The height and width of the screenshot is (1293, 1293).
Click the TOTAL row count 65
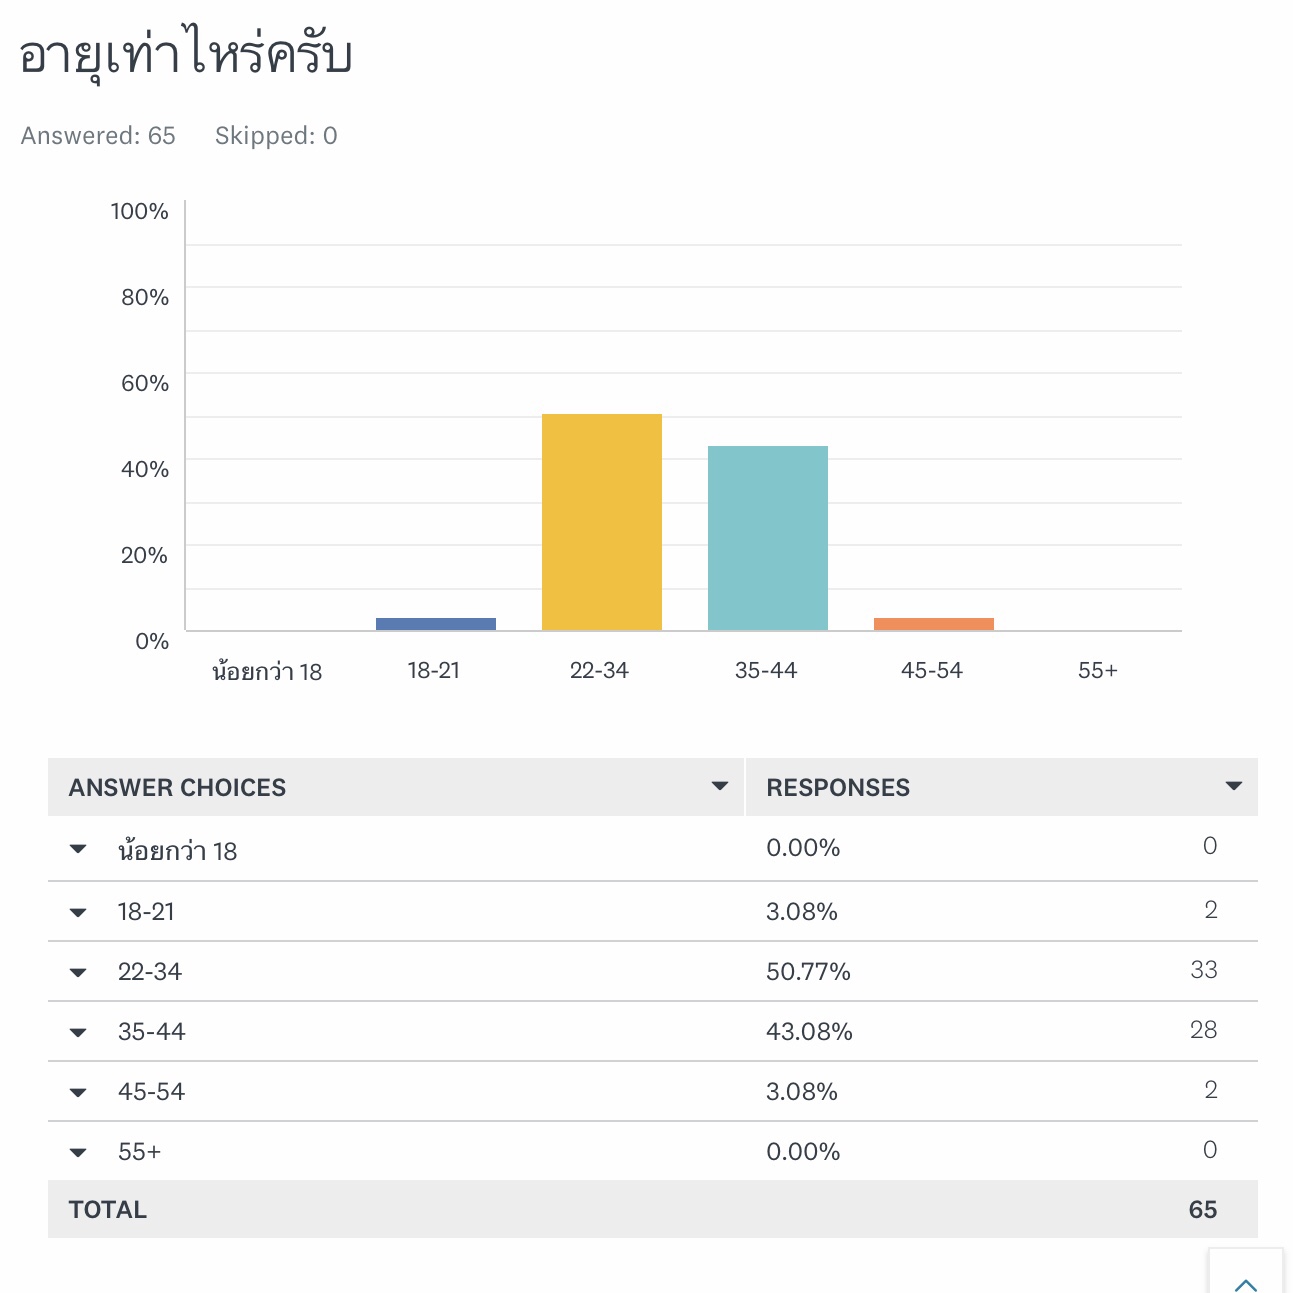[1202, 1210]
